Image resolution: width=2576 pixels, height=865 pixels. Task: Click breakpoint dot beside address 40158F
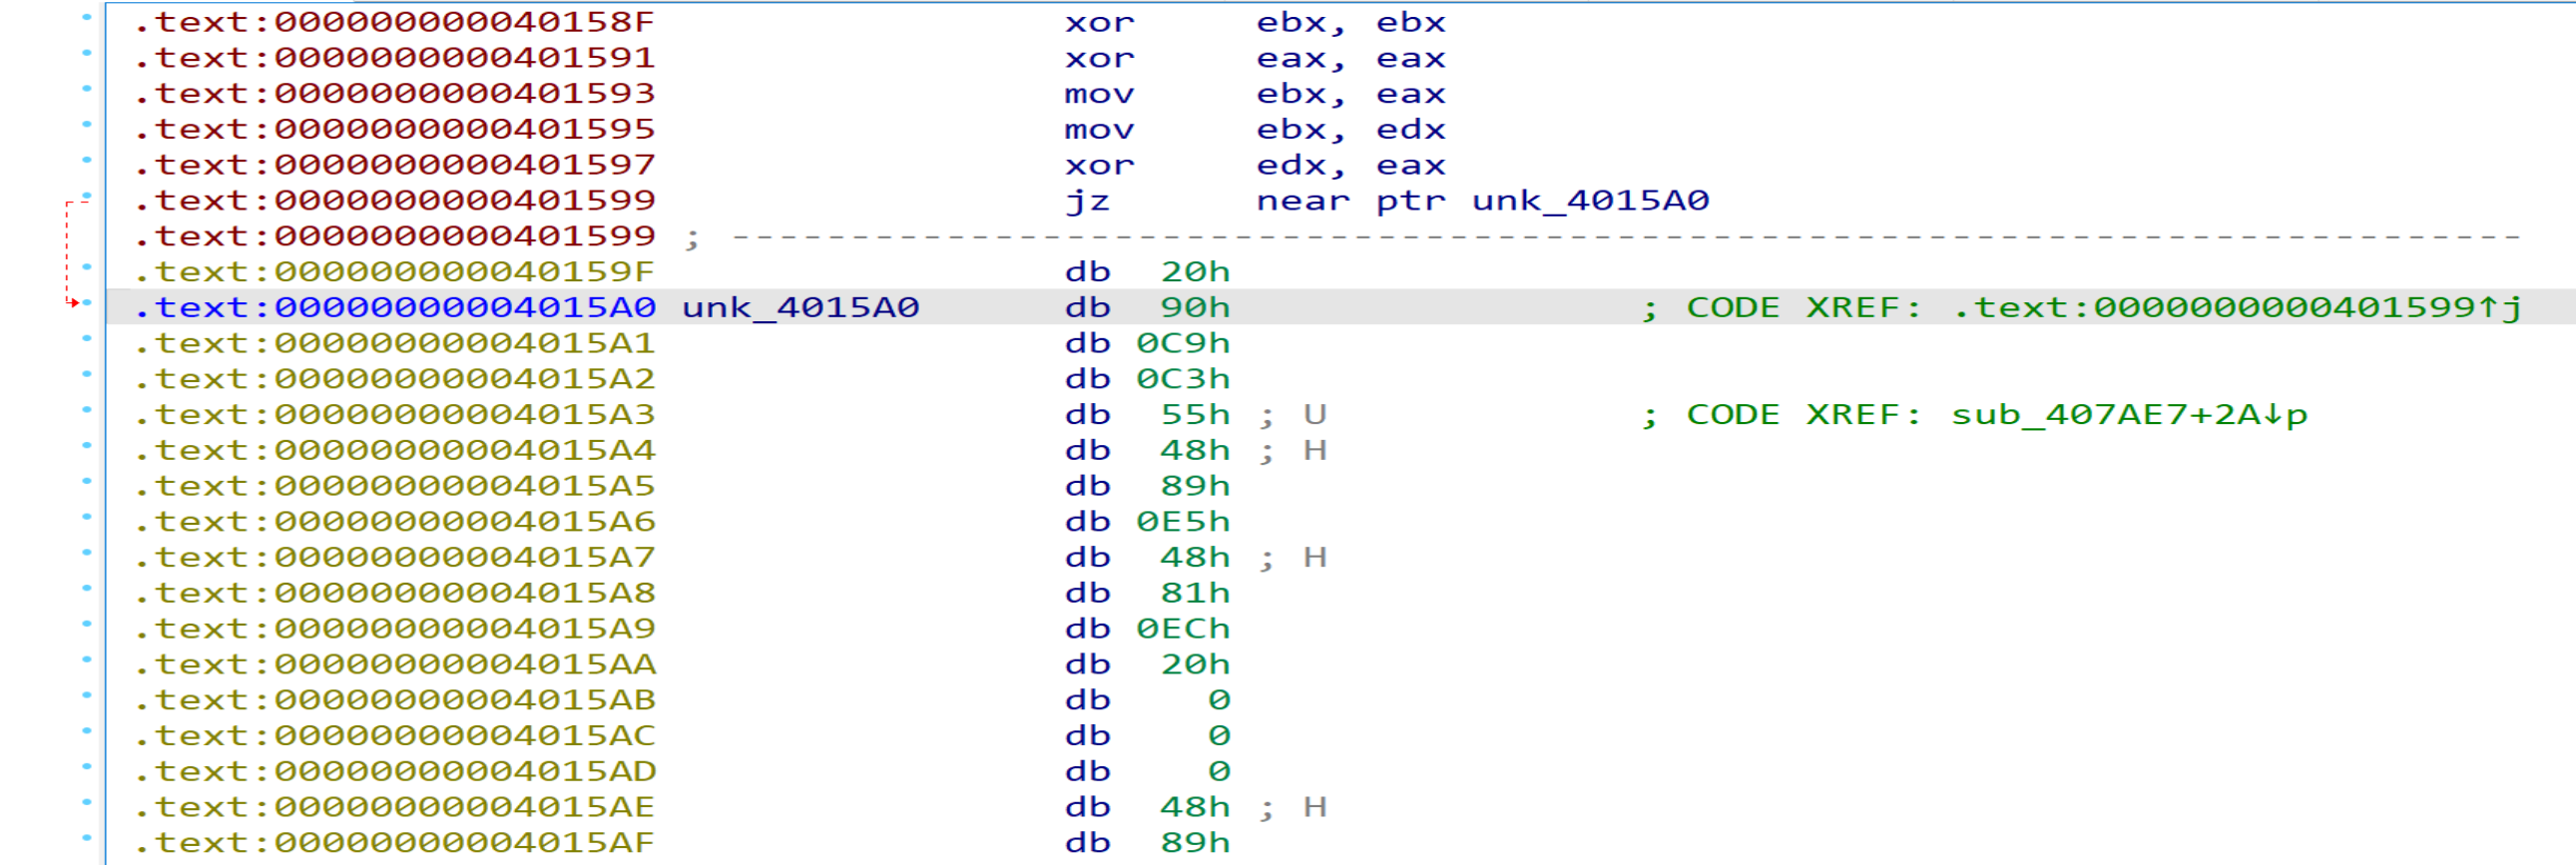point(87,17)
